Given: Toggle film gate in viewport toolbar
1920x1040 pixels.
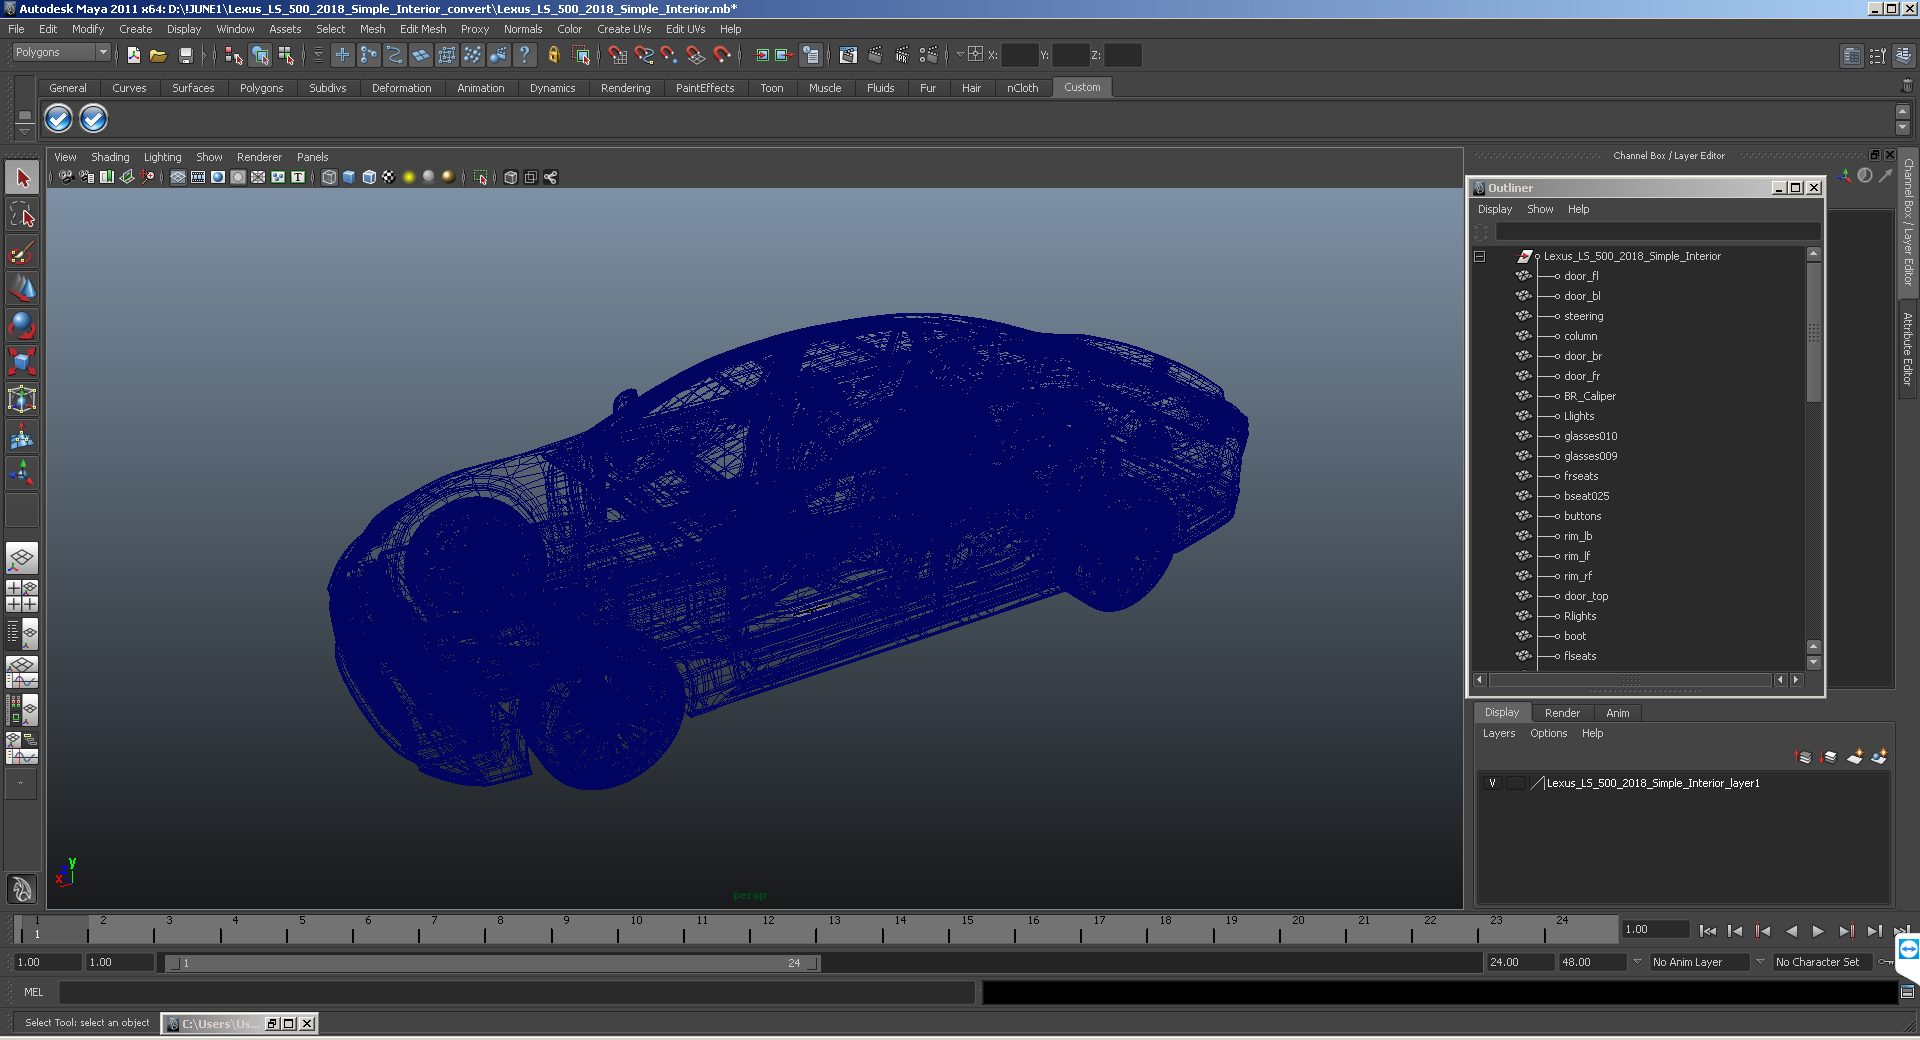Looking at the screenshot, I should 197,177.
